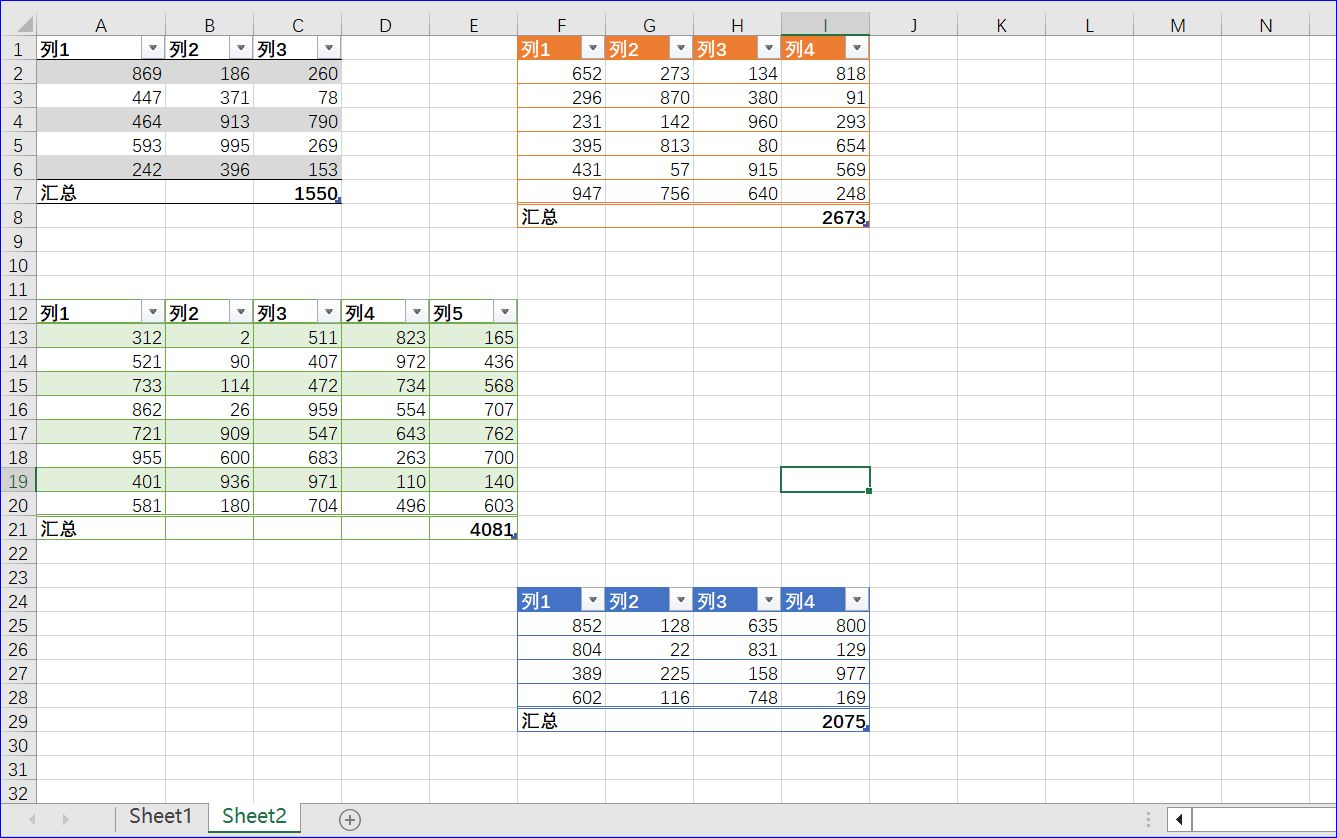The height and width of the screenshot is (838, 1337).
Task: Open filter dropdown for orange 列4 in I1
Action: 856,49
